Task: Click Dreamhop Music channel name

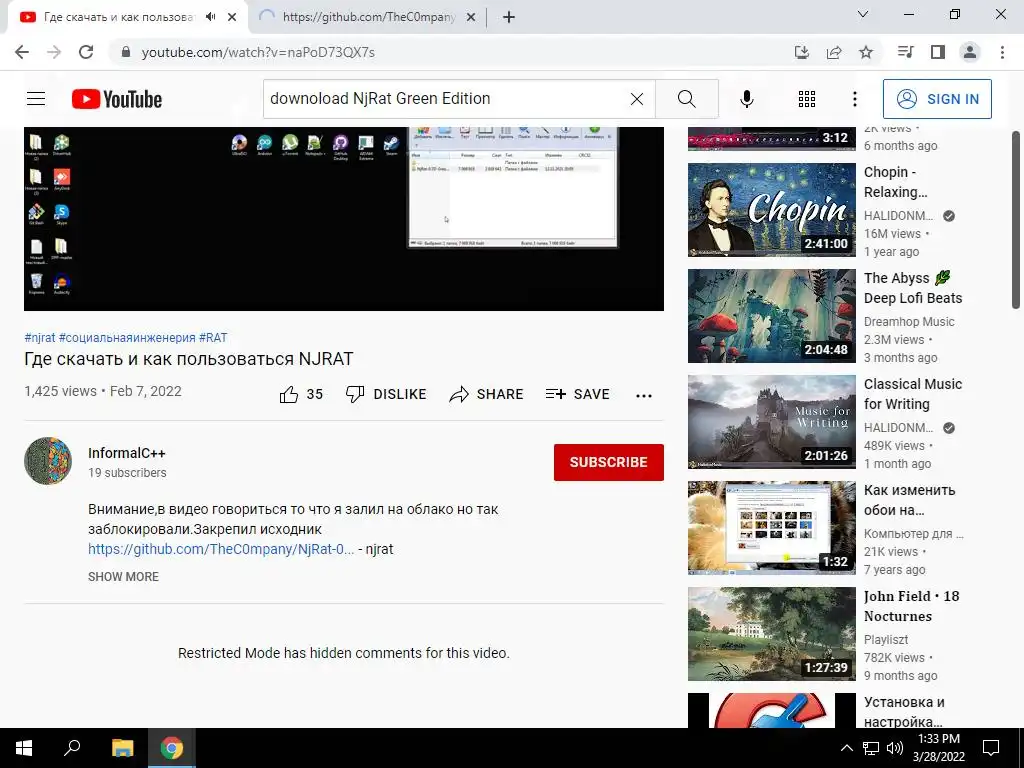Action: pyautogui.click(x=909, y=322)
